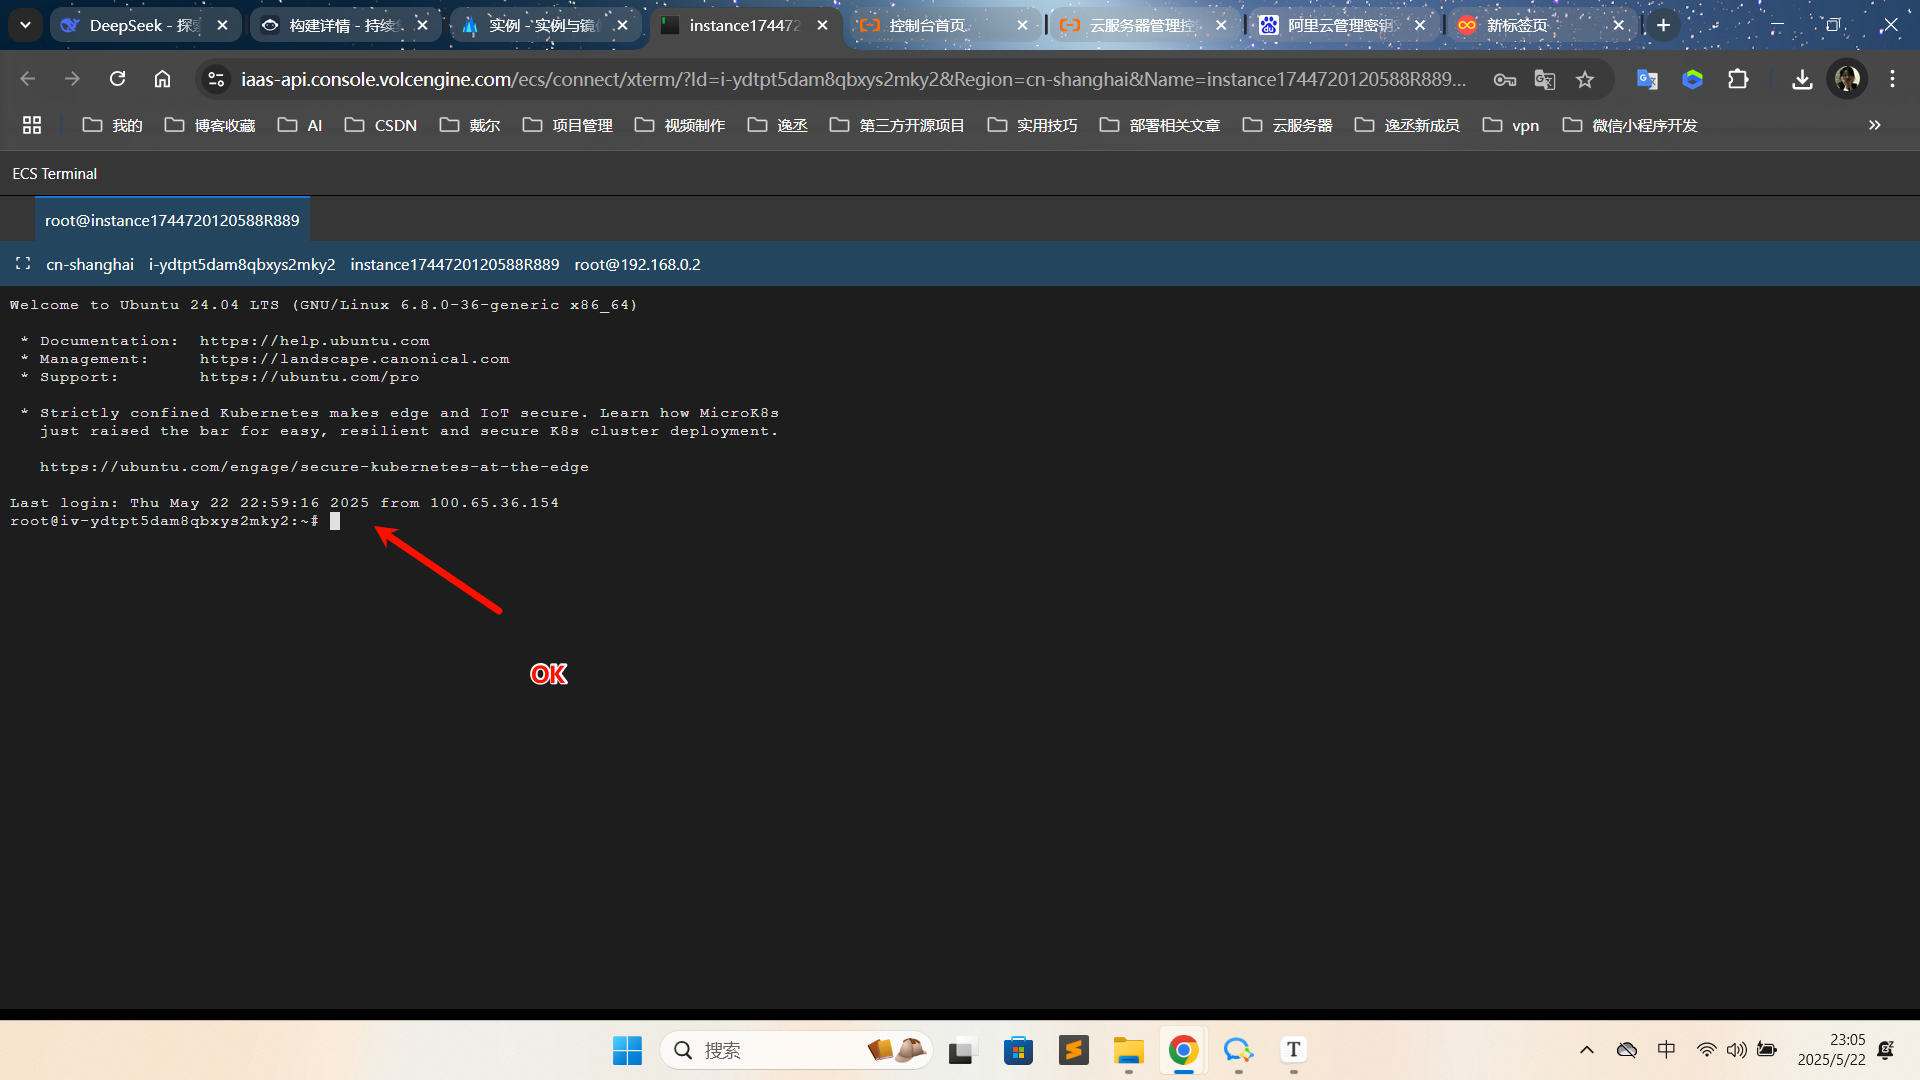
Task: Expand system tray hidden icons
Action: 1586,1050
